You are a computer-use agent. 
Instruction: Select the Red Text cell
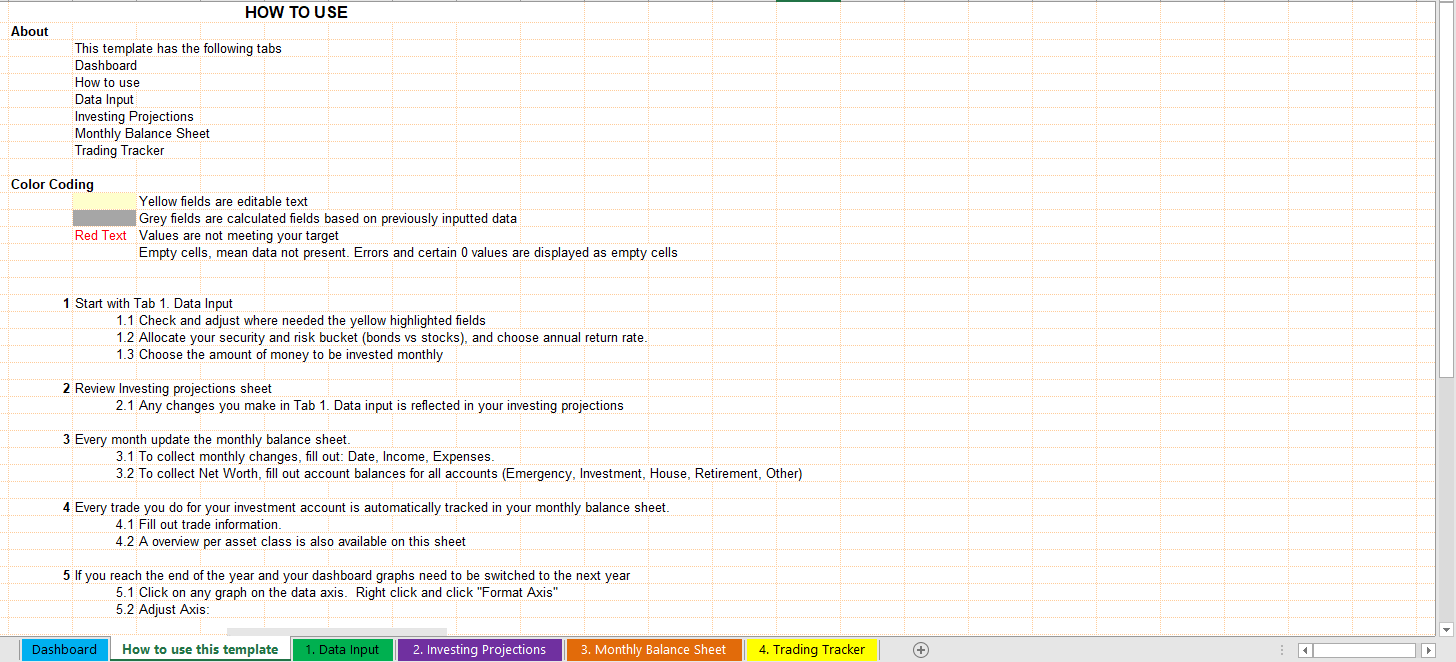coord(101,236)
